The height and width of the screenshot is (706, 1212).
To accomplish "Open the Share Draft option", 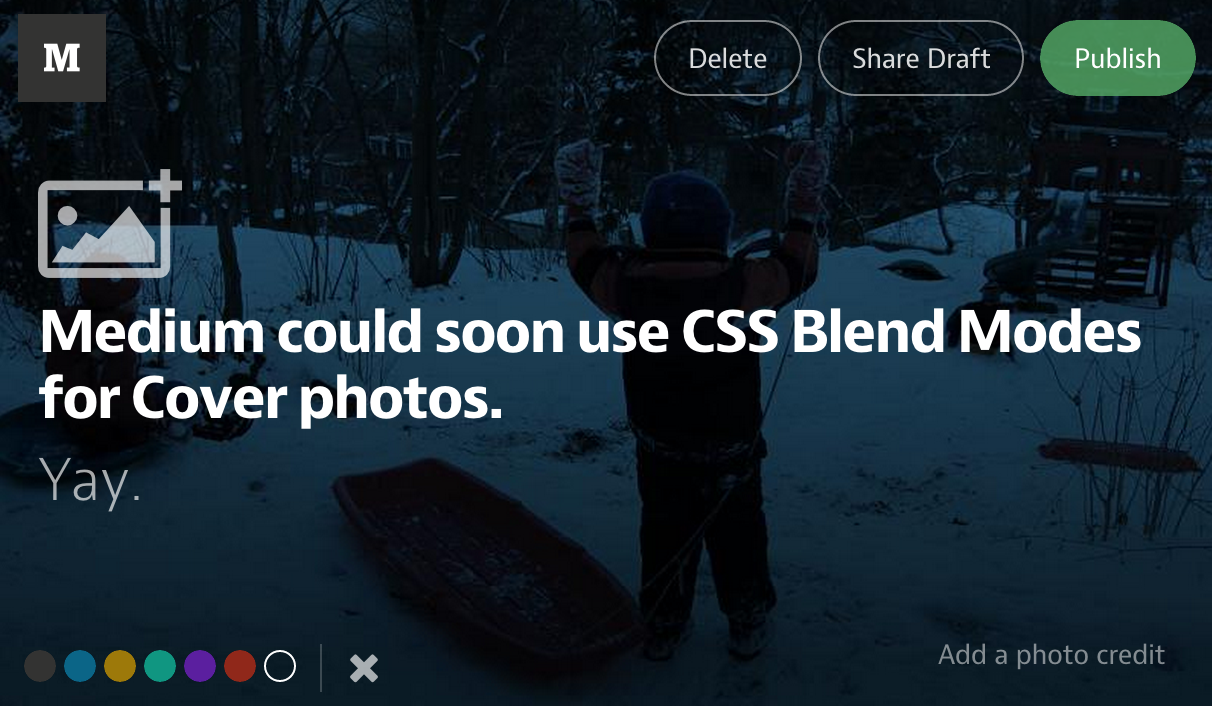I will 921,59.
